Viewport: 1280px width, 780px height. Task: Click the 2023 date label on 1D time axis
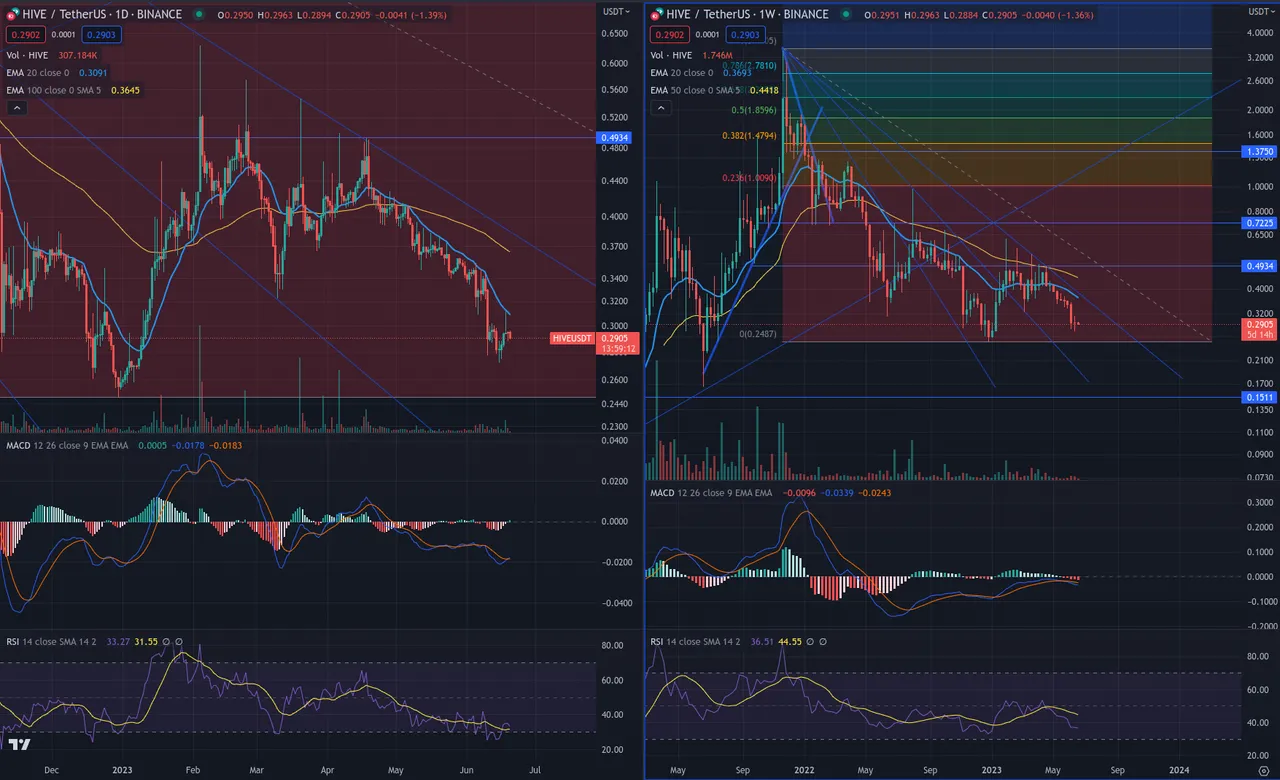point(122,770)
